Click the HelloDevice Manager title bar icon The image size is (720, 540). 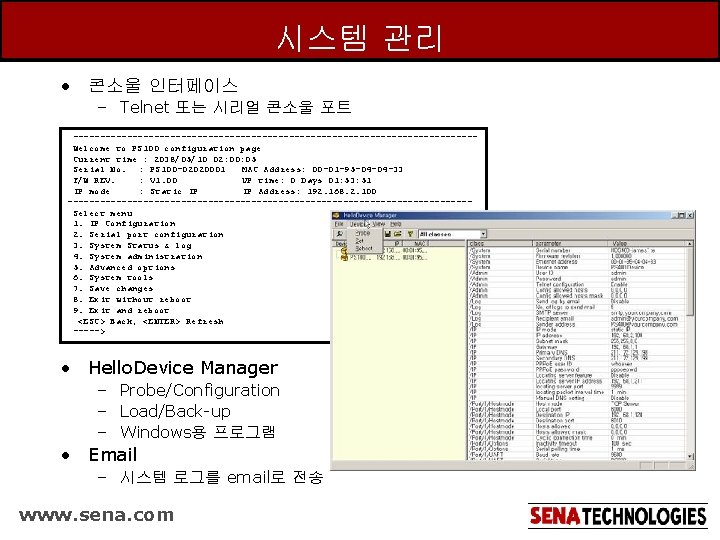[336, 215]
